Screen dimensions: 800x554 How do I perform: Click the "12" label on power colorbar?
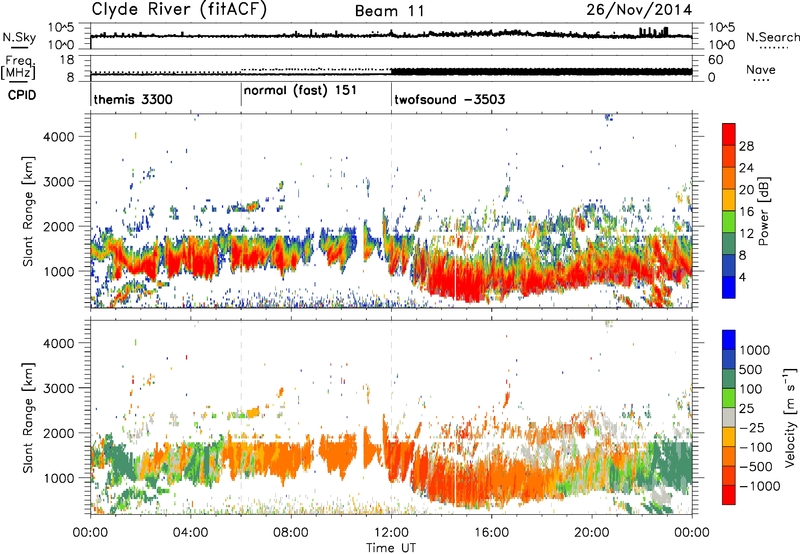click(x=746, y=234)
